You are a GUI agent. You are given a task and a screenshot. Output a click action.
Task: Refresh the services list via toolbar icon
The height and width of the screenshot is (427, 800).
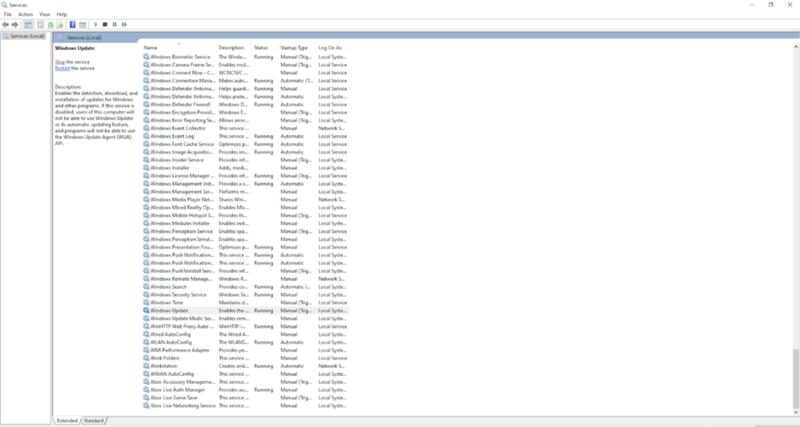[51, 24]
